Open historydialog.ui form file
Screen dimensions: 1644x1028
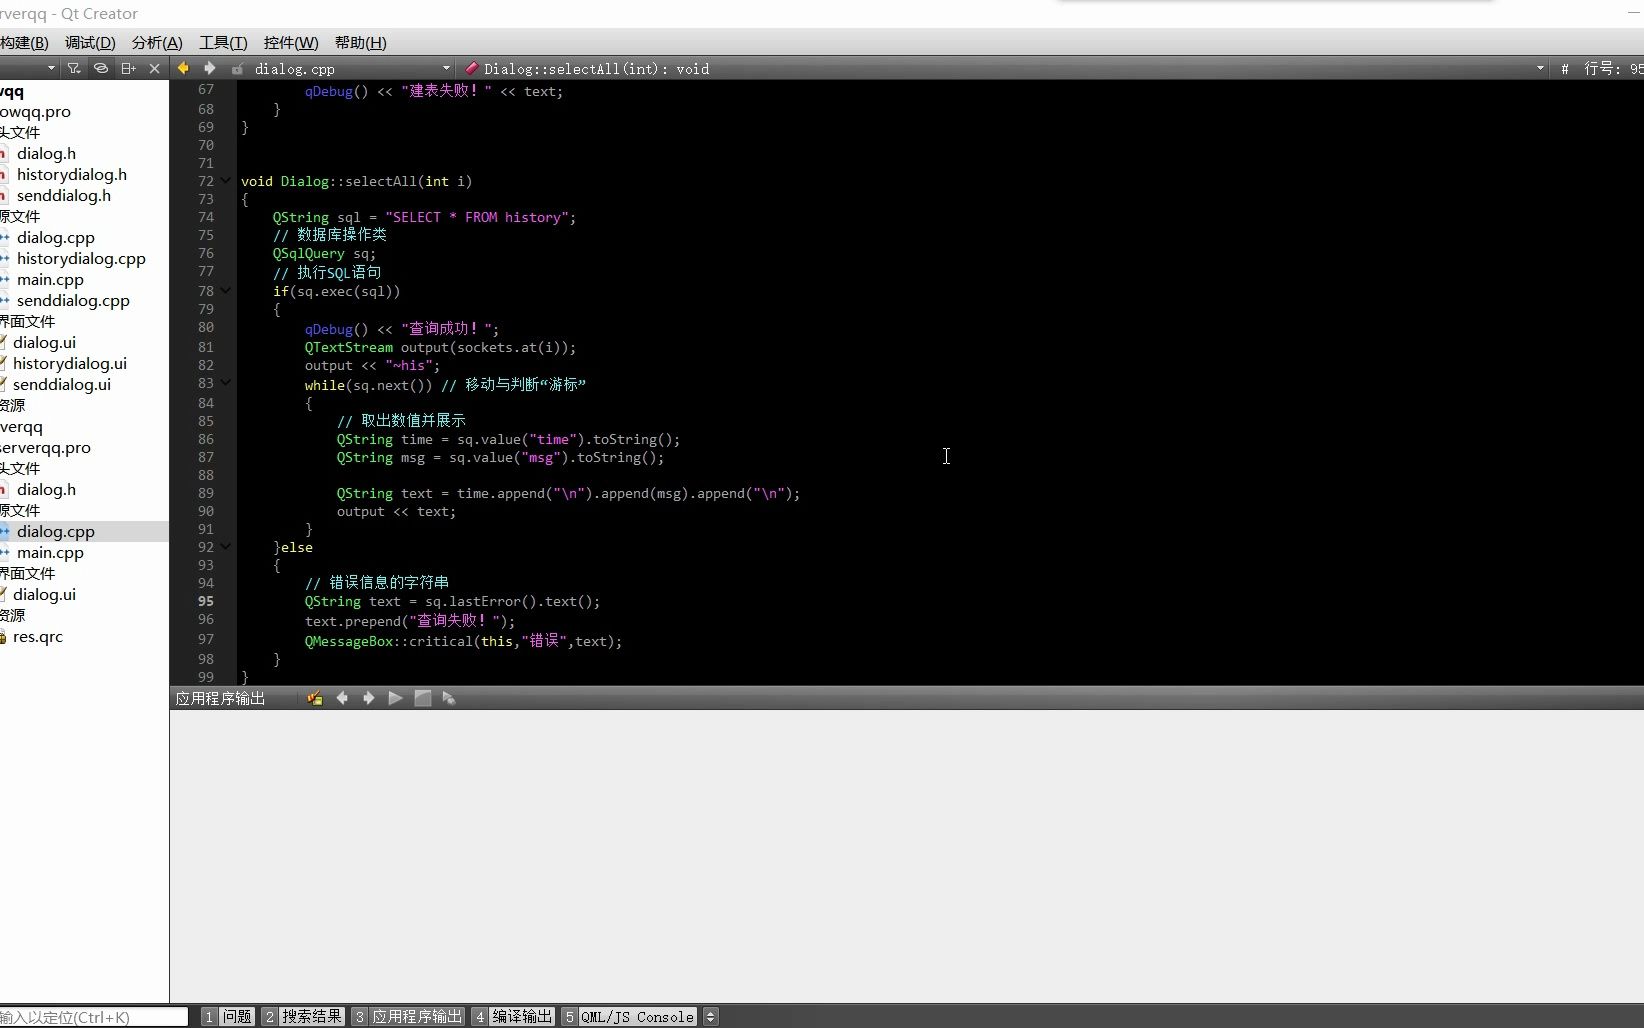tap(69, 363)
